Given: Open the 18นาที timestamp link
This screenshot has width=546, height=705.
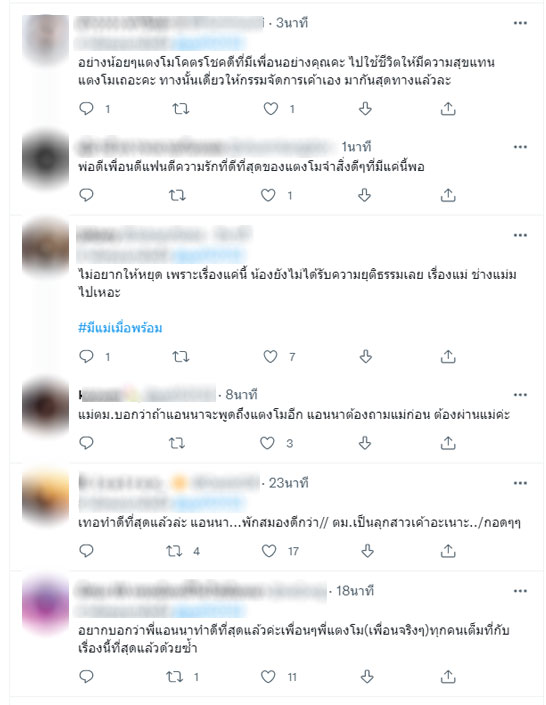Looking at the screenshot, I should [x=355, y=590].
